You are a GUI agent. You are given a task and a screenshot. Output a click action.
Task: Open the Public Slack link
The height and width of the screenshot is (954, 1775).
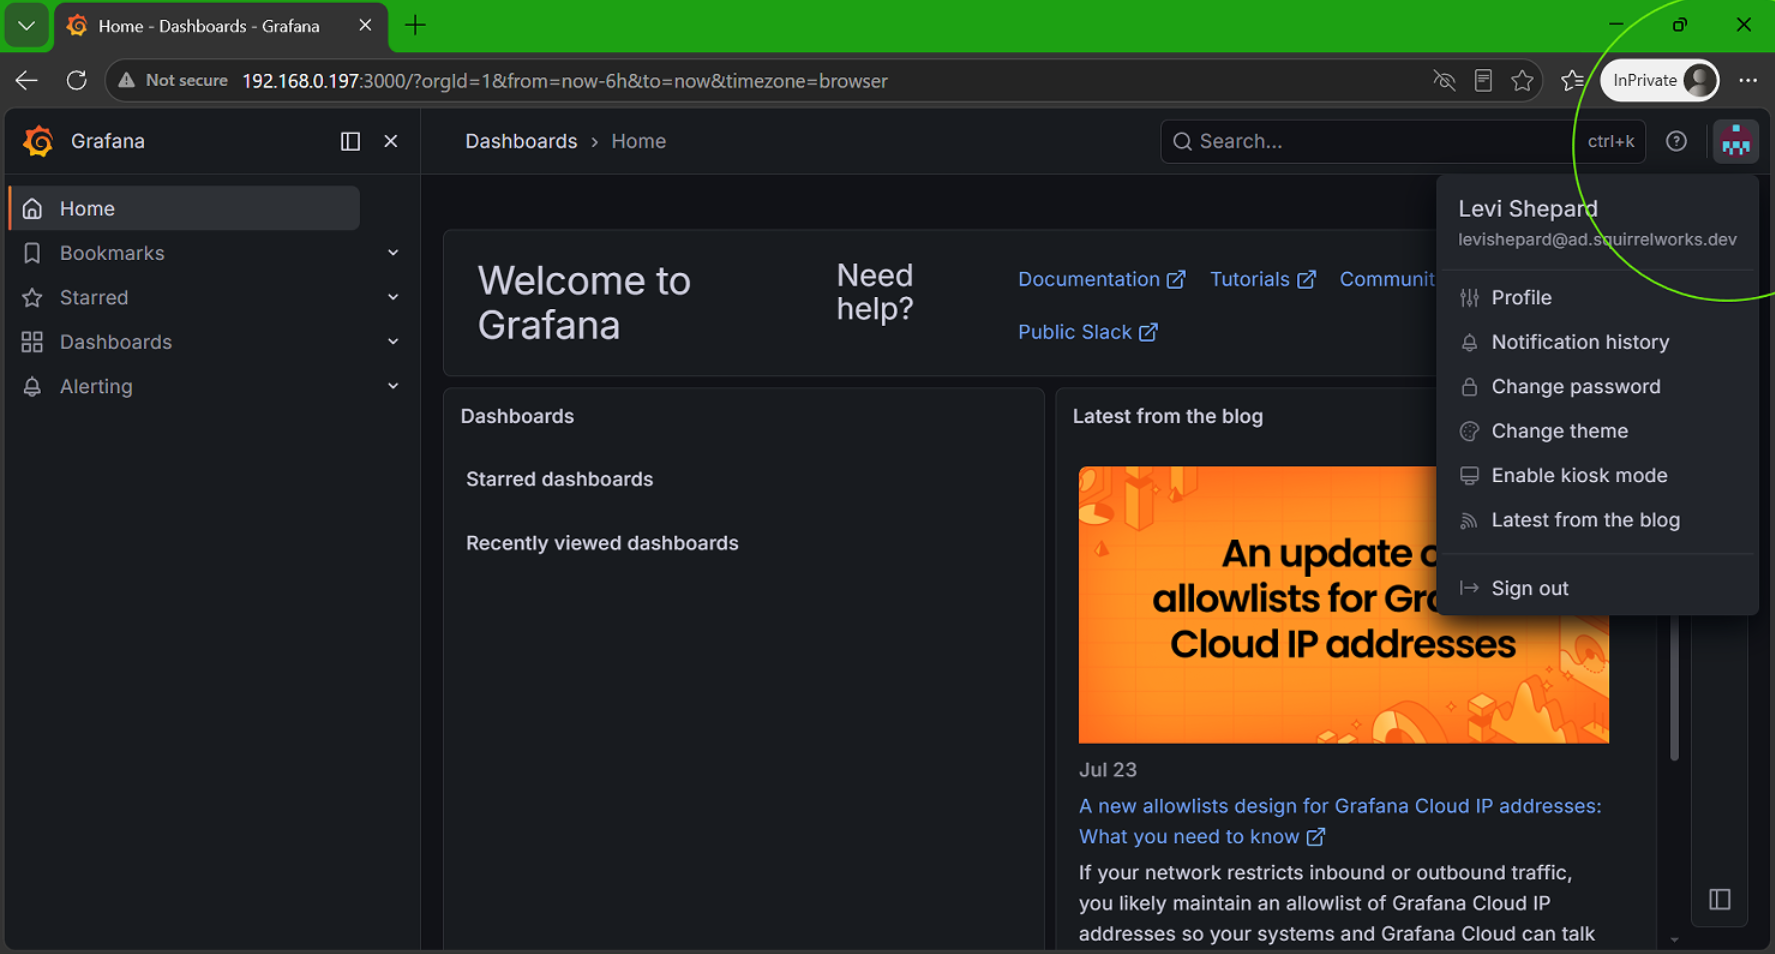coord(1087,332)
